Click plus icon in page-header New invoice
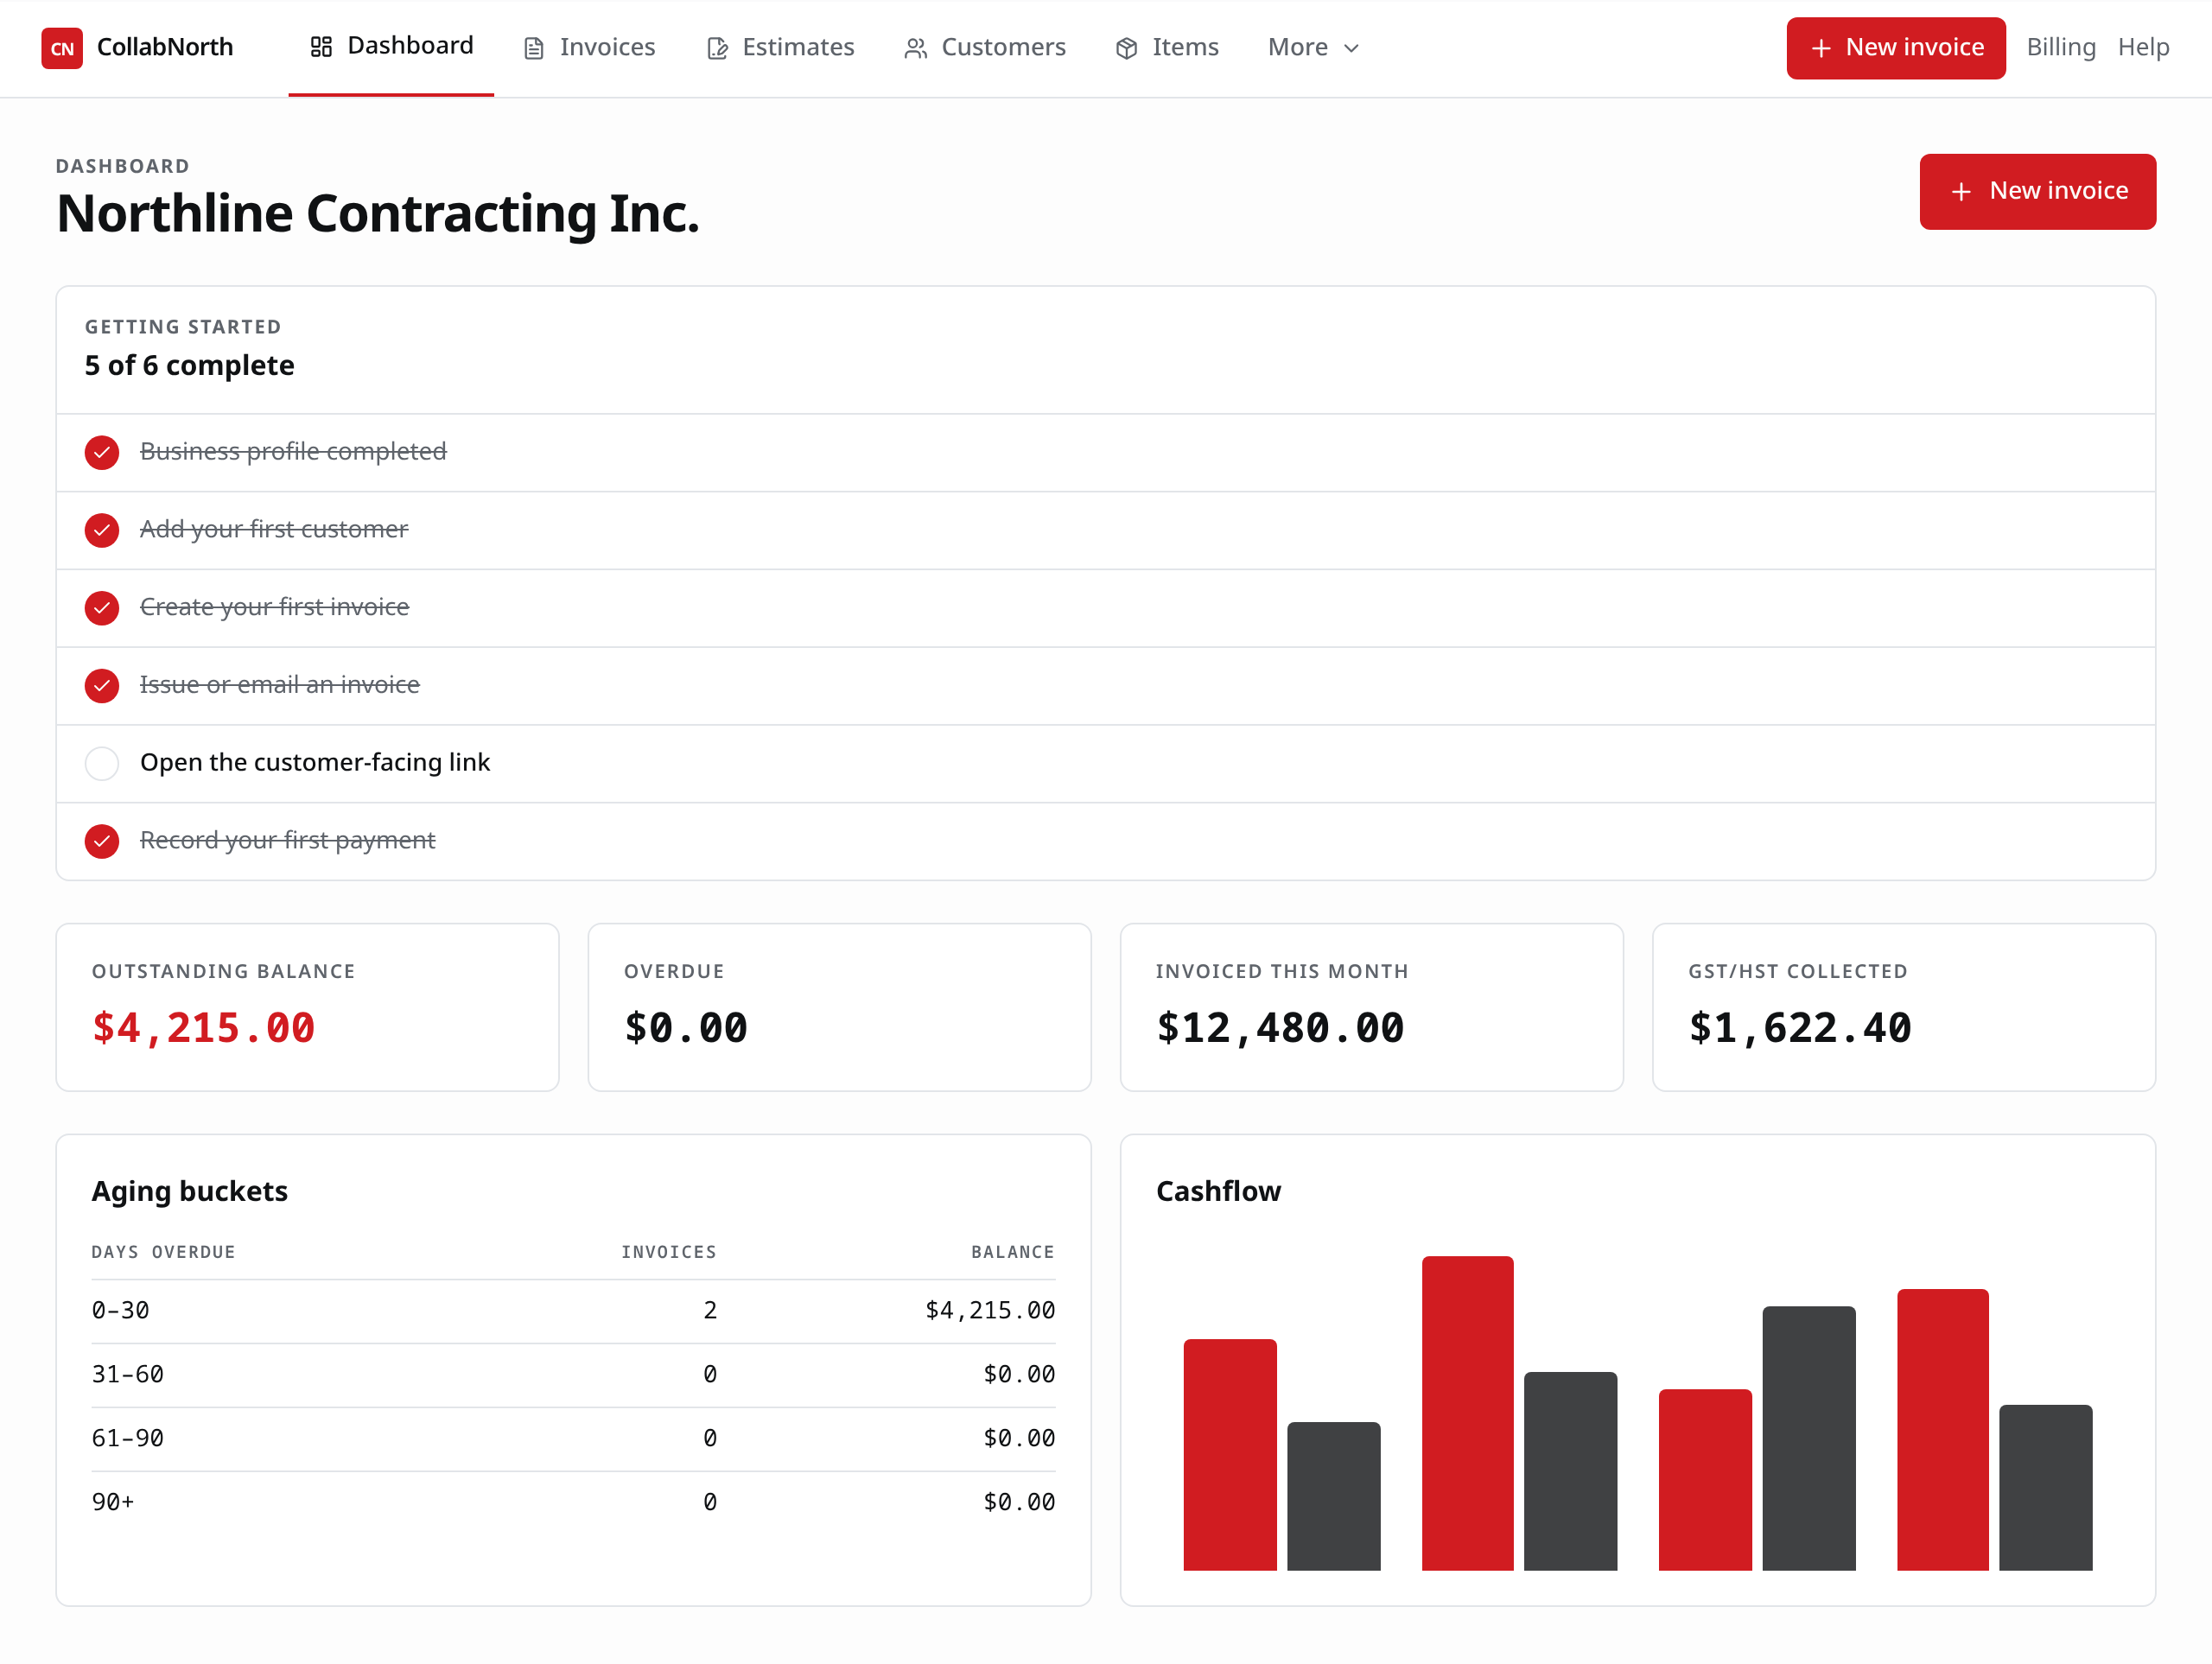Viewport: 2212px width, 1664px height. point(1961,191)
